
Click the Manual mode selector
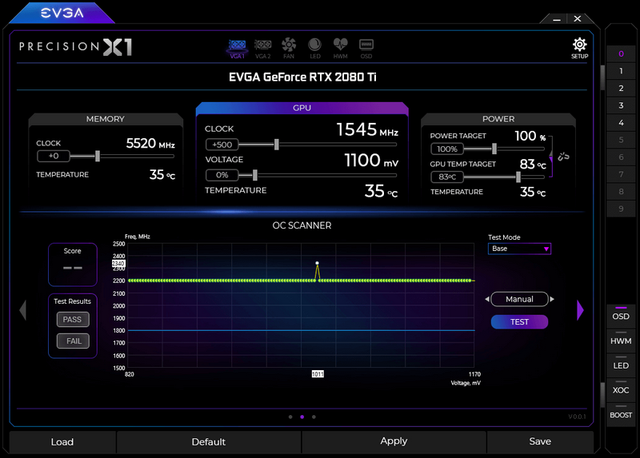pyautogui.click(x=520, y=299)
